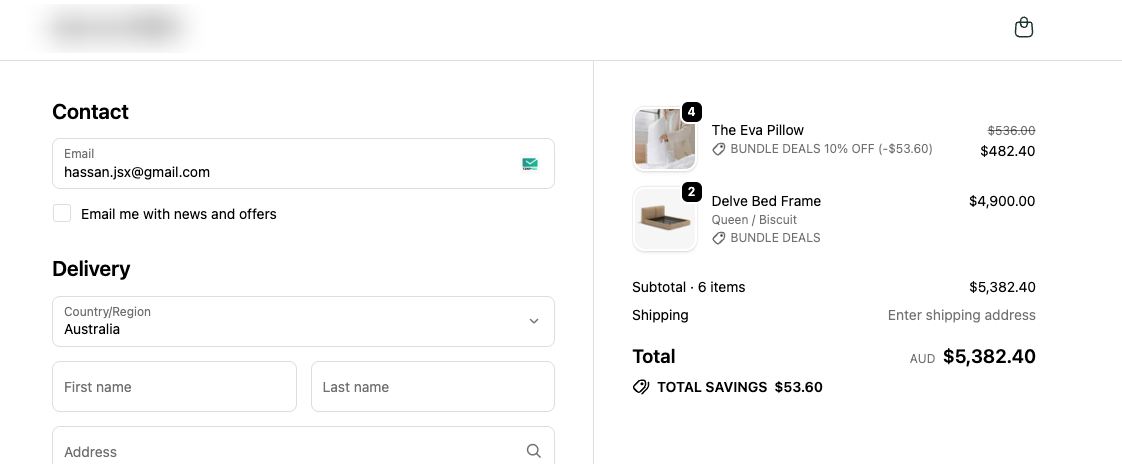Click the Queen / Biscuit variant text
The height and width of the screenshot is (464, 1122).
click(x=754, y=220)
